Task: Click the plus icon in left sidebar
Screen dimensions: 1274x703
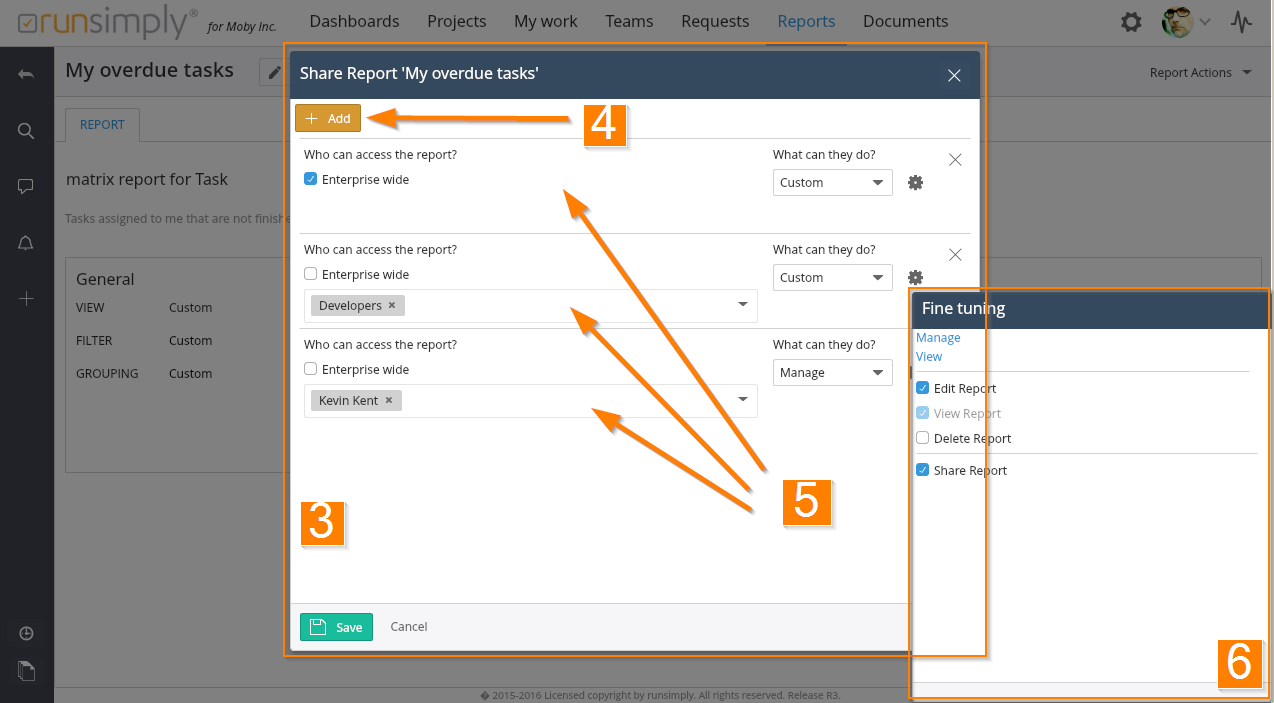Action: coord(26,299)
